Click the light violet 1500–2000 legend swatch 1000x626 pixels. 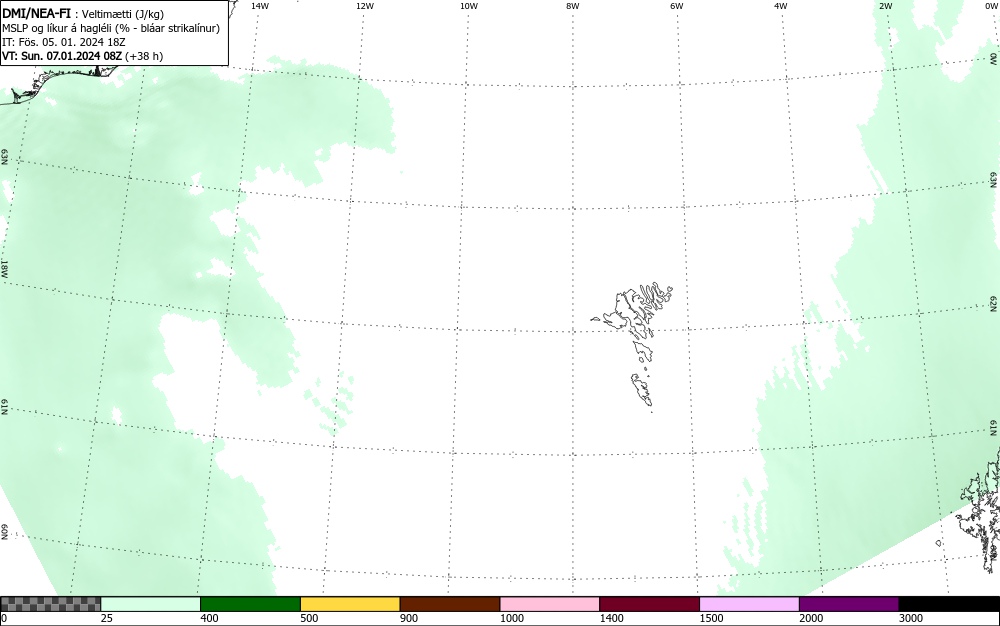[x=749, y=604]
